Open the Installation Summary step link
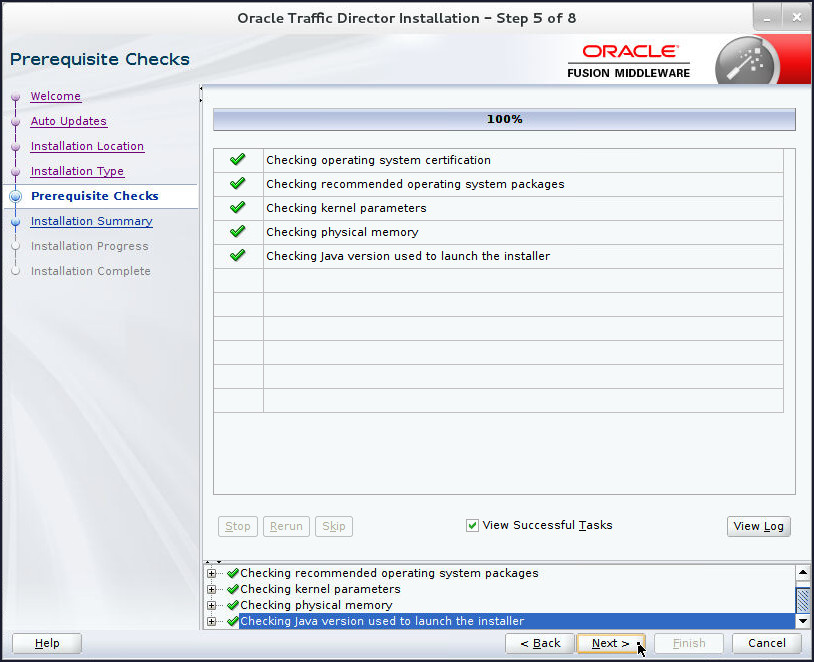The image size is (814, 662). [x=91, y=221]
